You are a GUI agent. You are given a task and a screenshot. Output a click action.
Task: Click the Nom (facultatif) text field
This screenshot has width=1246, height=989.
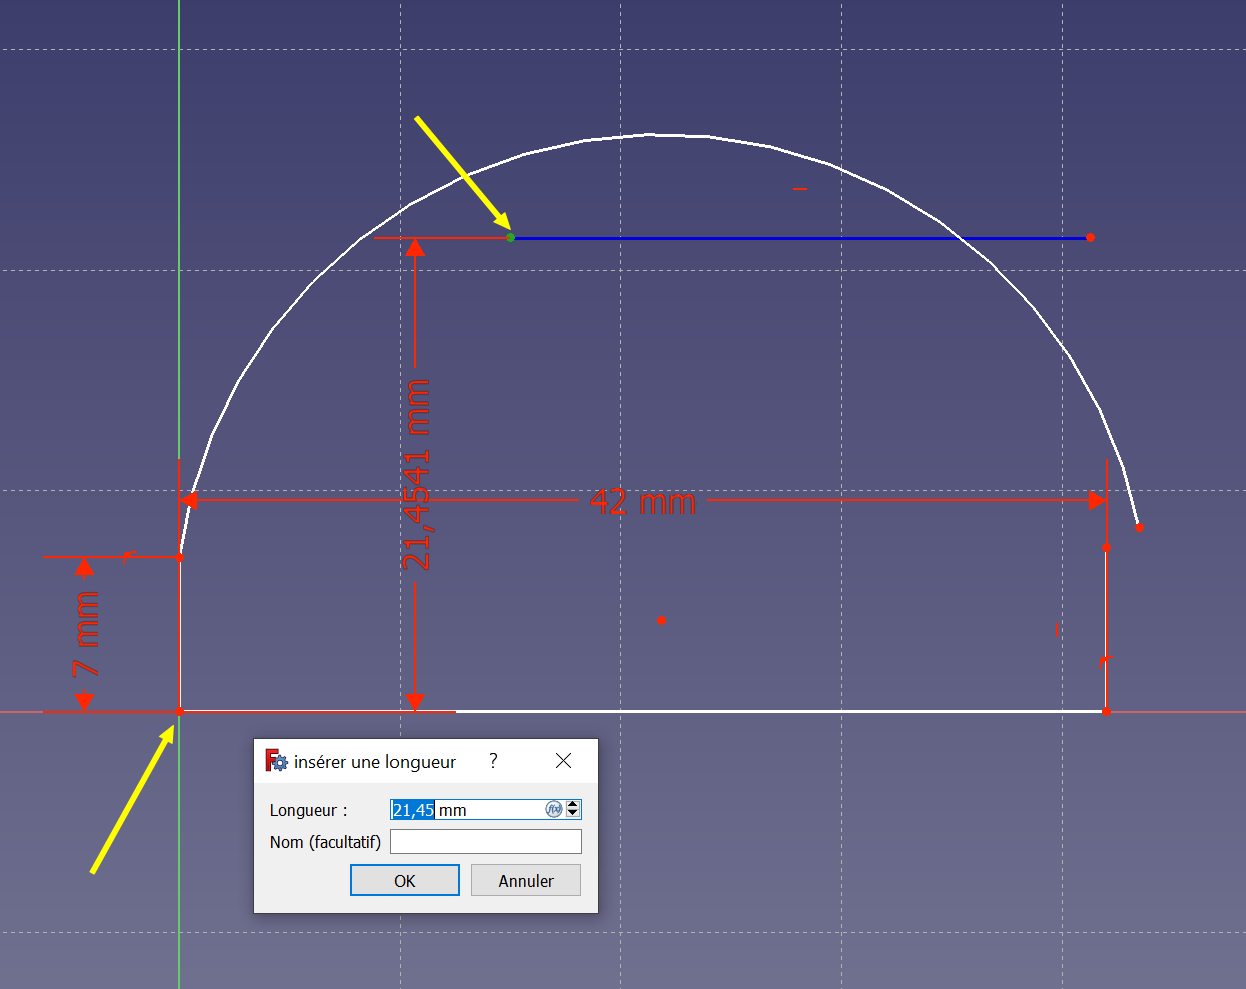pos(485,842)
